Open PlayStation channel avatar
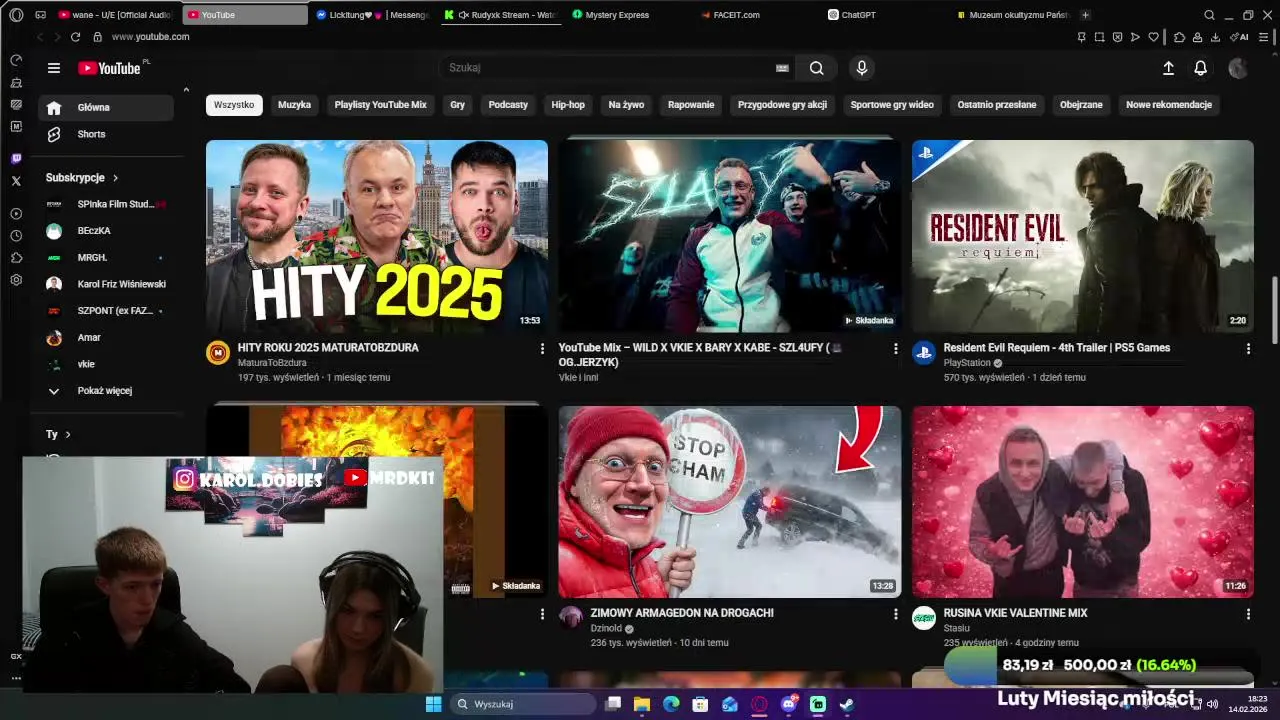Viewport: 1280px width, 720px height. 924,352
